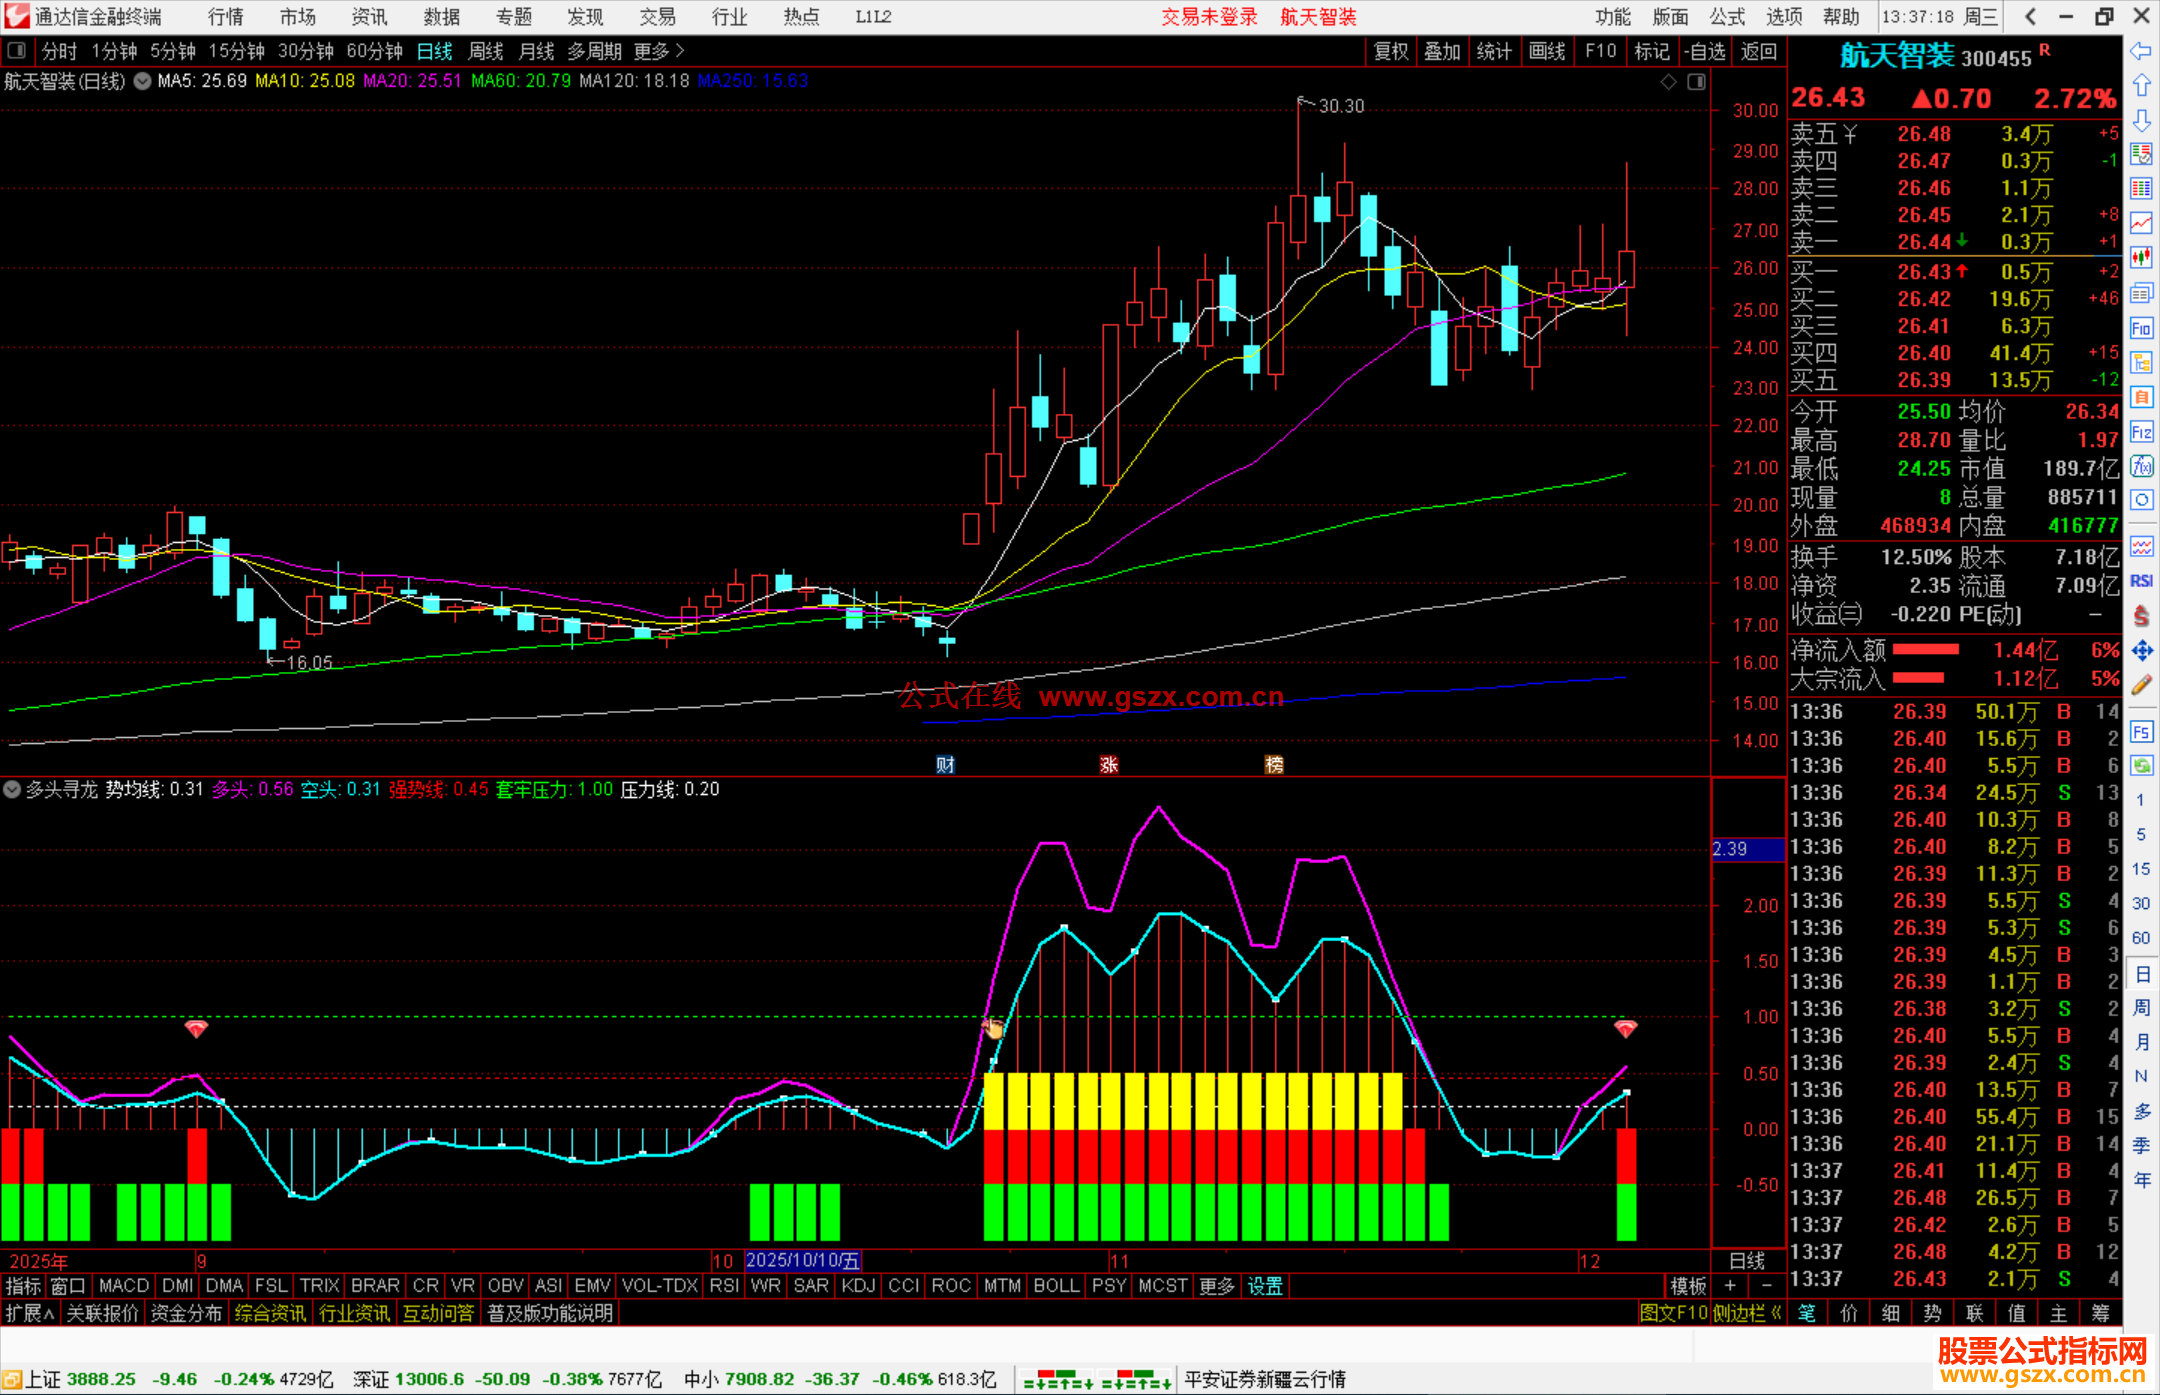
Task: Click the plus zoom button near 模板
Action: [1730, 1286]
